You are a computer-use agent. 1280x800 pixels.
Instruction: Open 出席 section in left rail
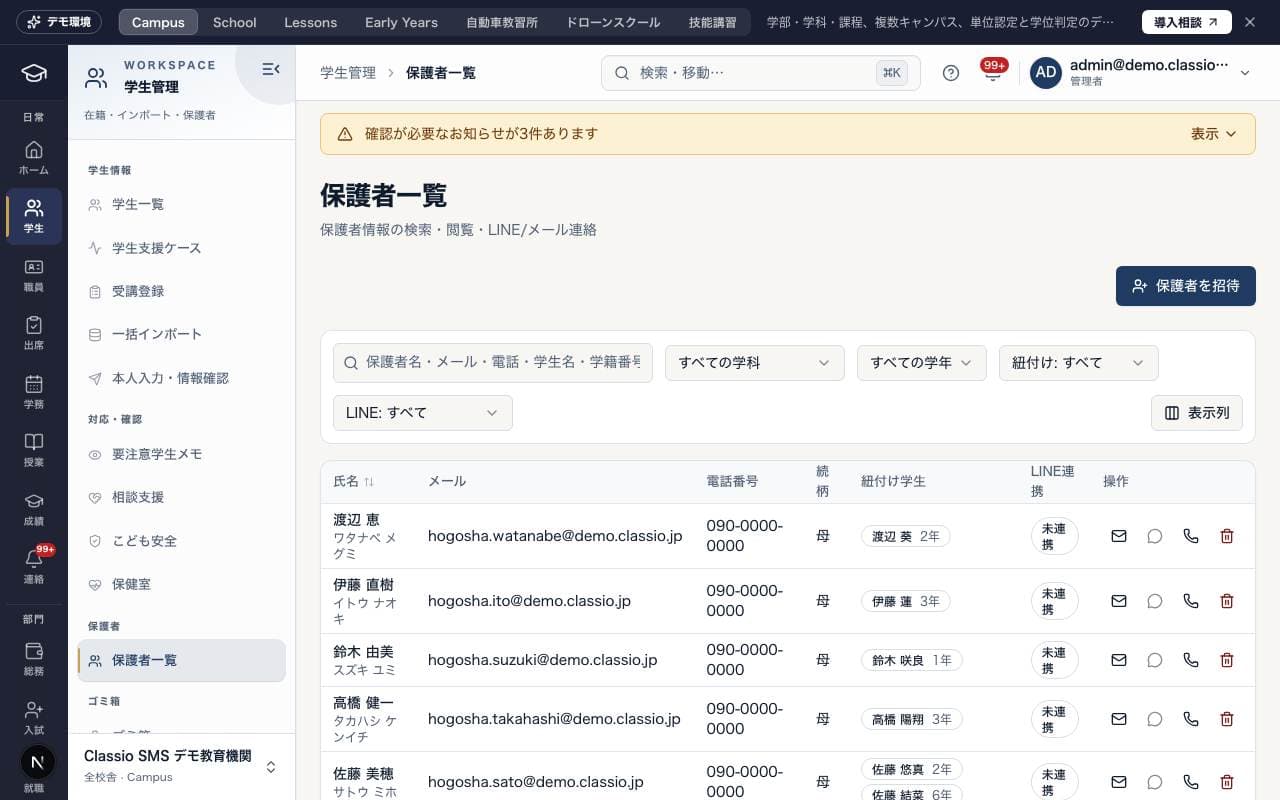point(34,333)
